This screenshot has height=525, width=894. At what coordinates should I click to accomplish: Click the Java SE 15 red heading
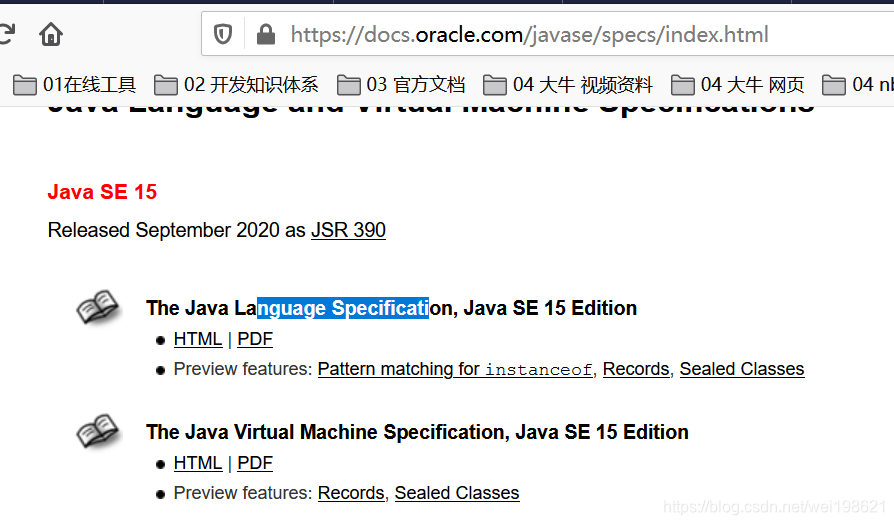pos(102,192)
